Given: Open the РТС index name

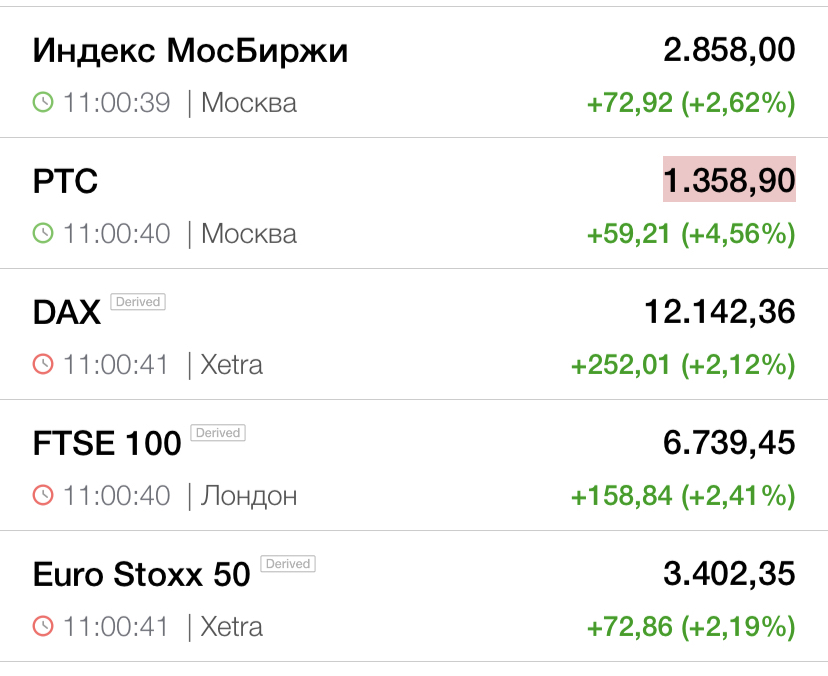Looking at the screenshot, I should (x=65, y=181).
